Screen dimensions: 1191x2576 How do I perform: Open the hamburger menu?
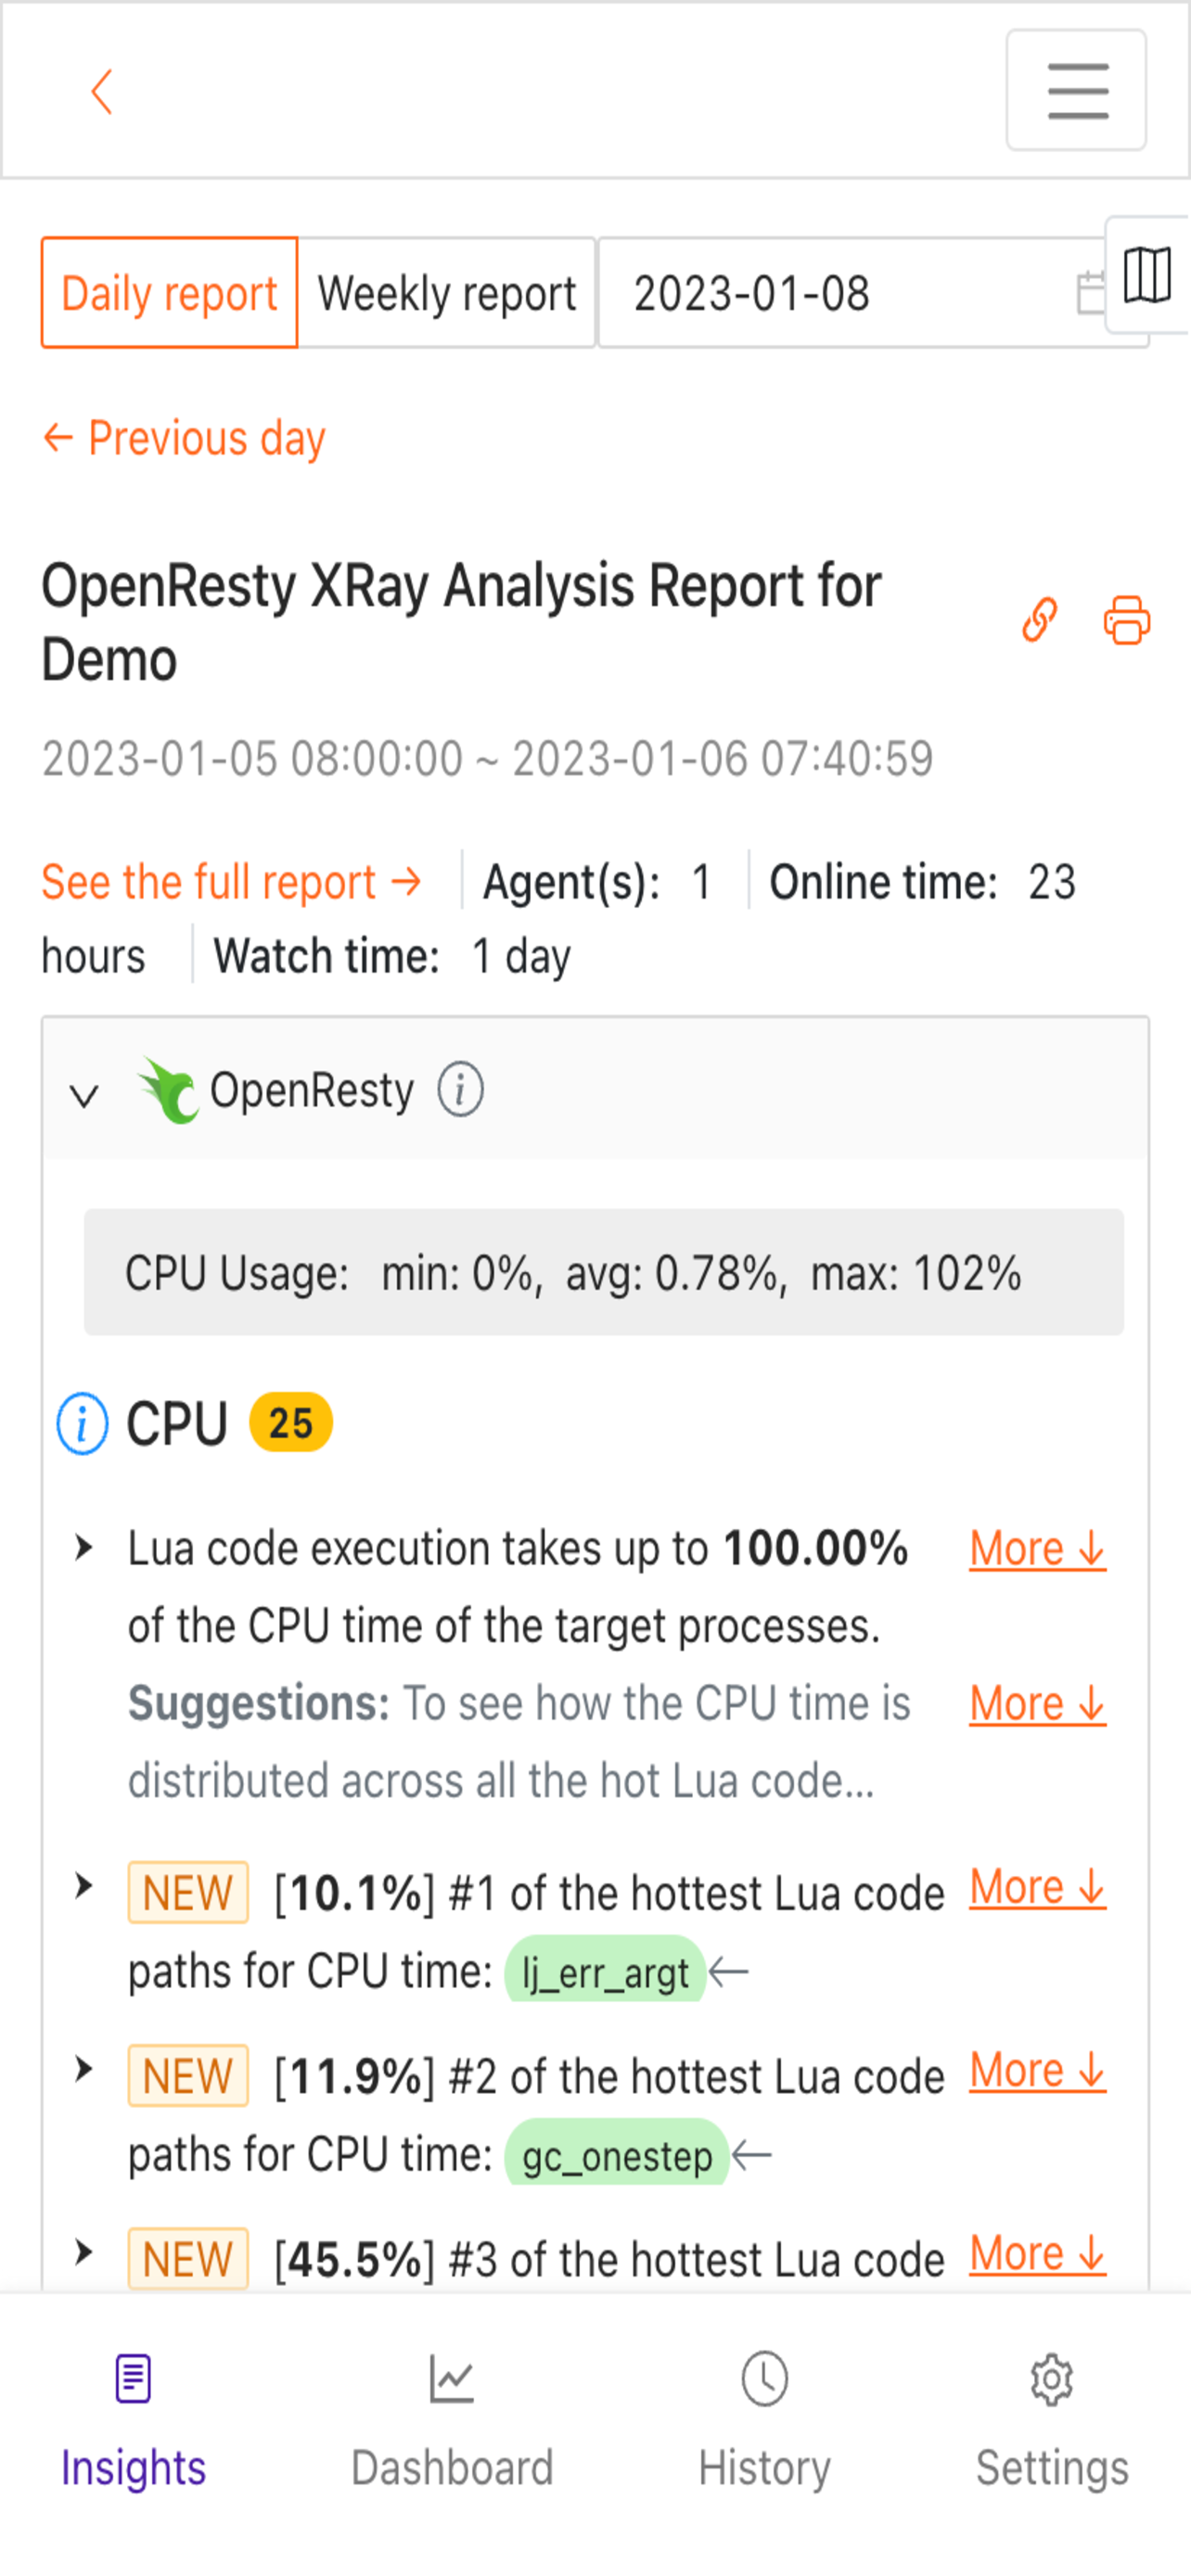(x=1076, y=90)
